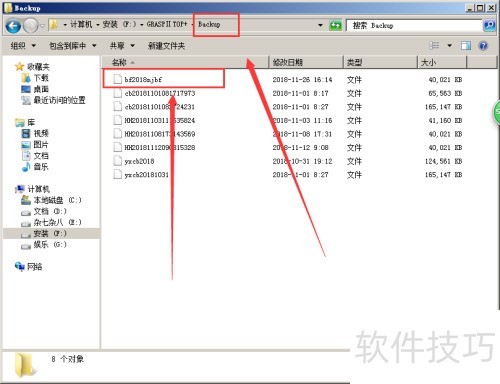The width and height of the screenshot is (500, 384).
Task: Open 杂七杂八 (E:) drive
Action: pyautogui.click(x=57, y=222)
